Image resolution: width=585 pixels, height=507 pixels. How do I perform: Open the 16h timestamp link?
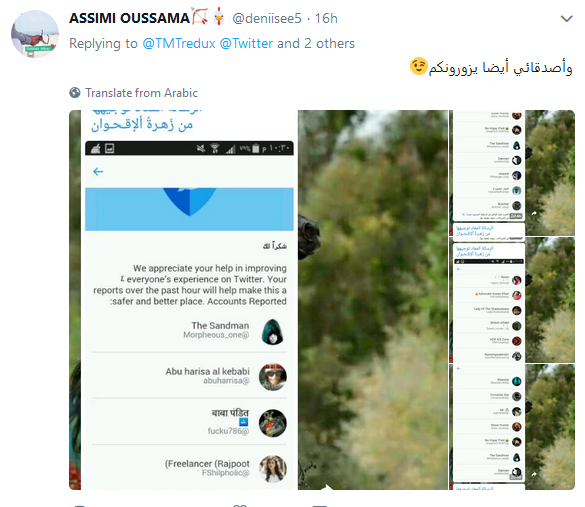coord(326,18)
